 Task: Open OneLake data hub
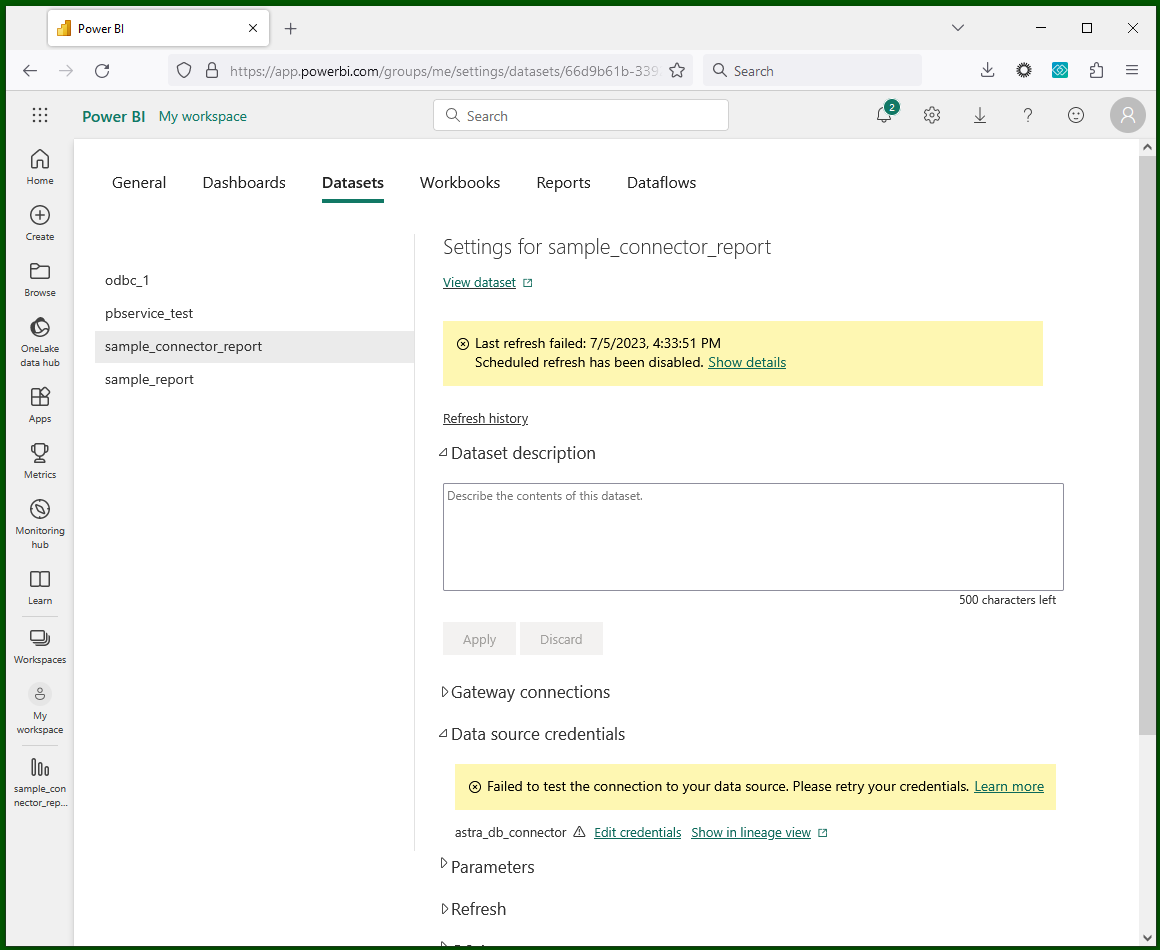click(x=40, y=343)
